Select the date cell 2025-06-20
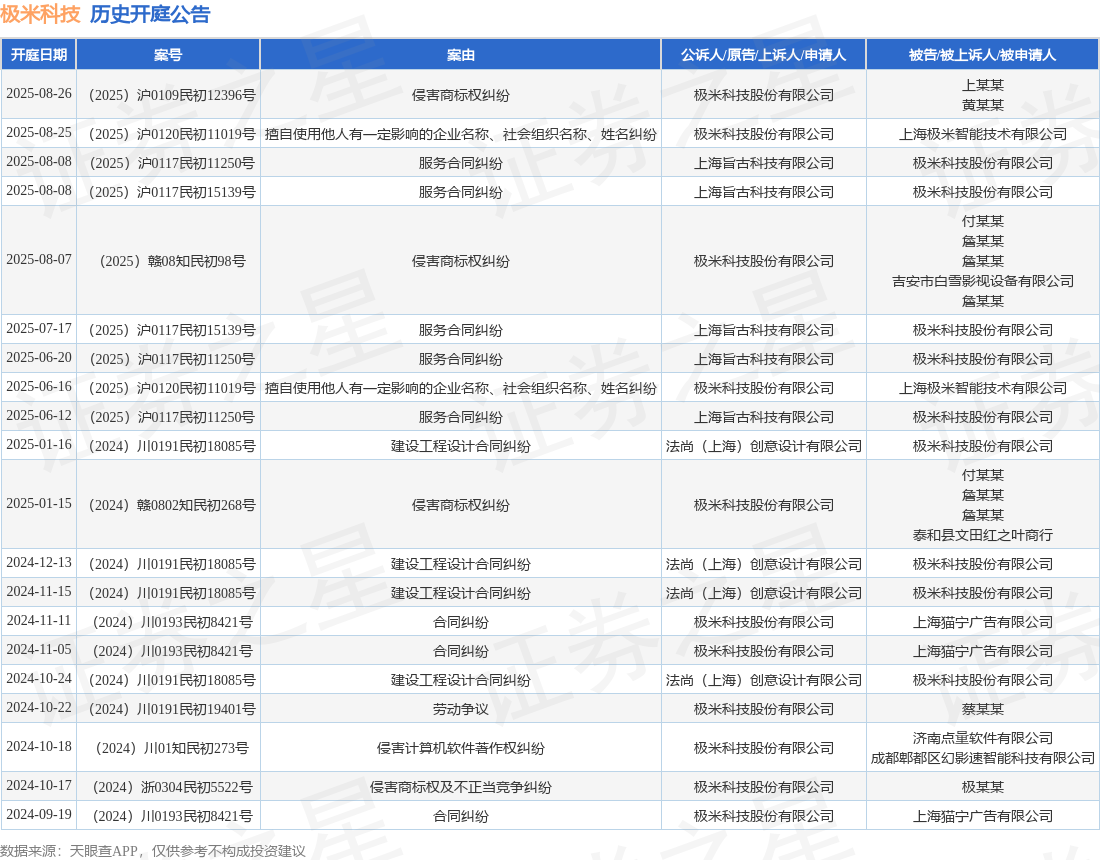 click(x=39, y=358)
